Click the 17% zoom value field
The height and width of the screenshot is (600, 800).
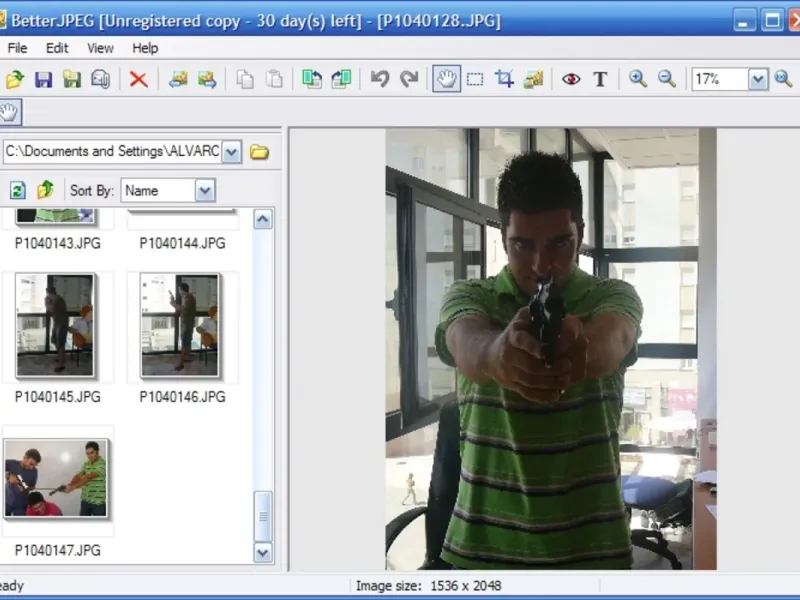[x=720, y=79]
